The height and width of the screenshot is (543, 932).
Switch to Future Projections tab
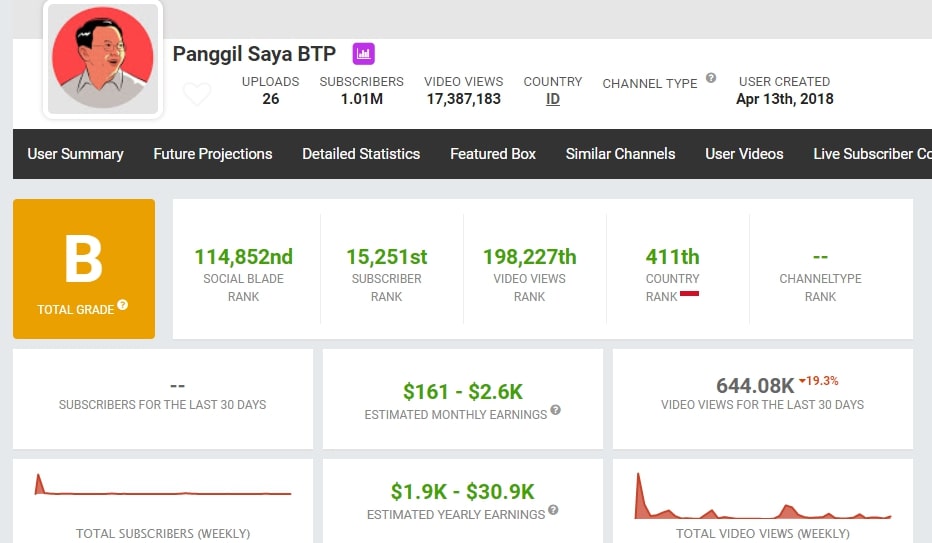click(x=213, y=154)
